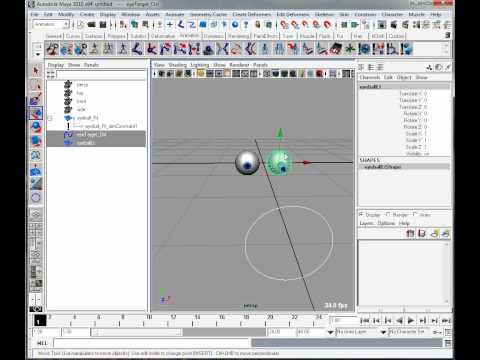Click the green locator star shelf icon
480x360 pixels.
(350, 49)
